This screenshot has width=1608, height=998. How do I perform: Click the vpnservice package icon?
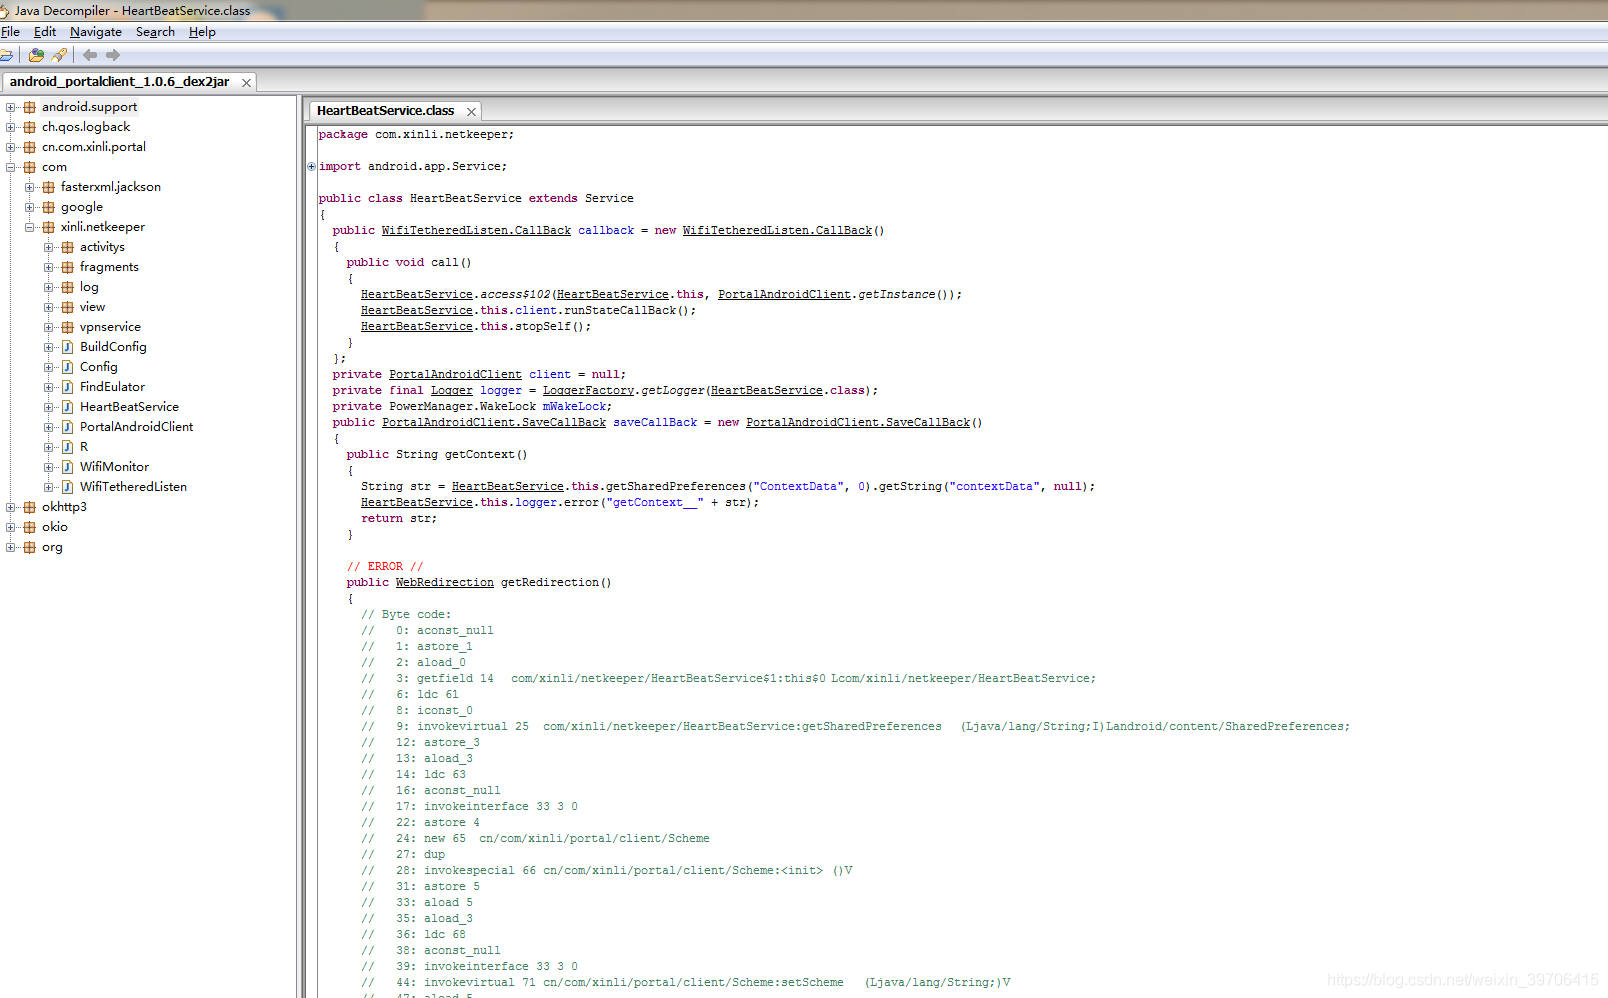pyautogui.click(x=68, y=327)
